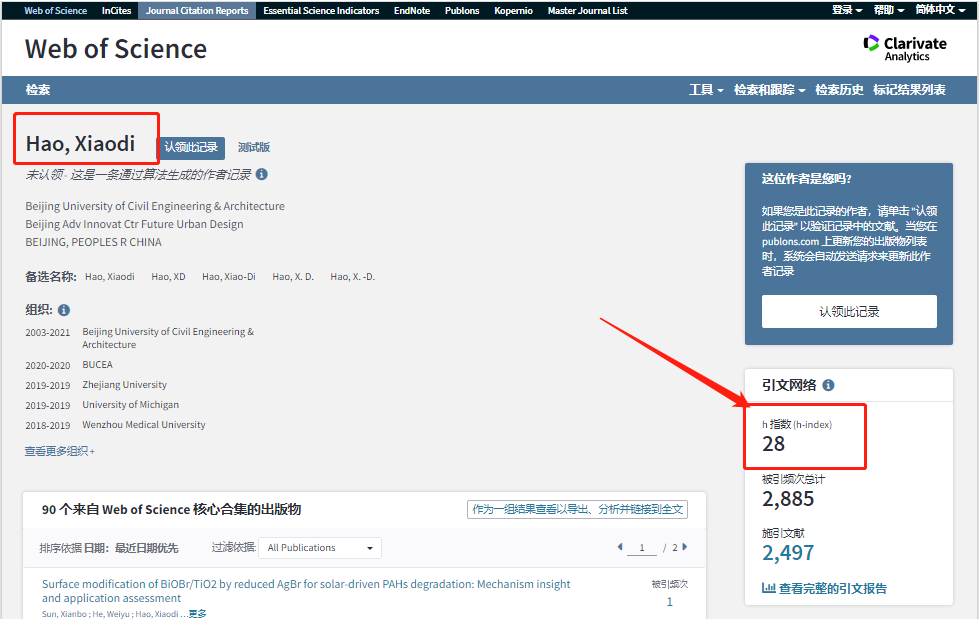
Task: Click times cited count 1 of first publication
Action: click(x=669, y=602)
